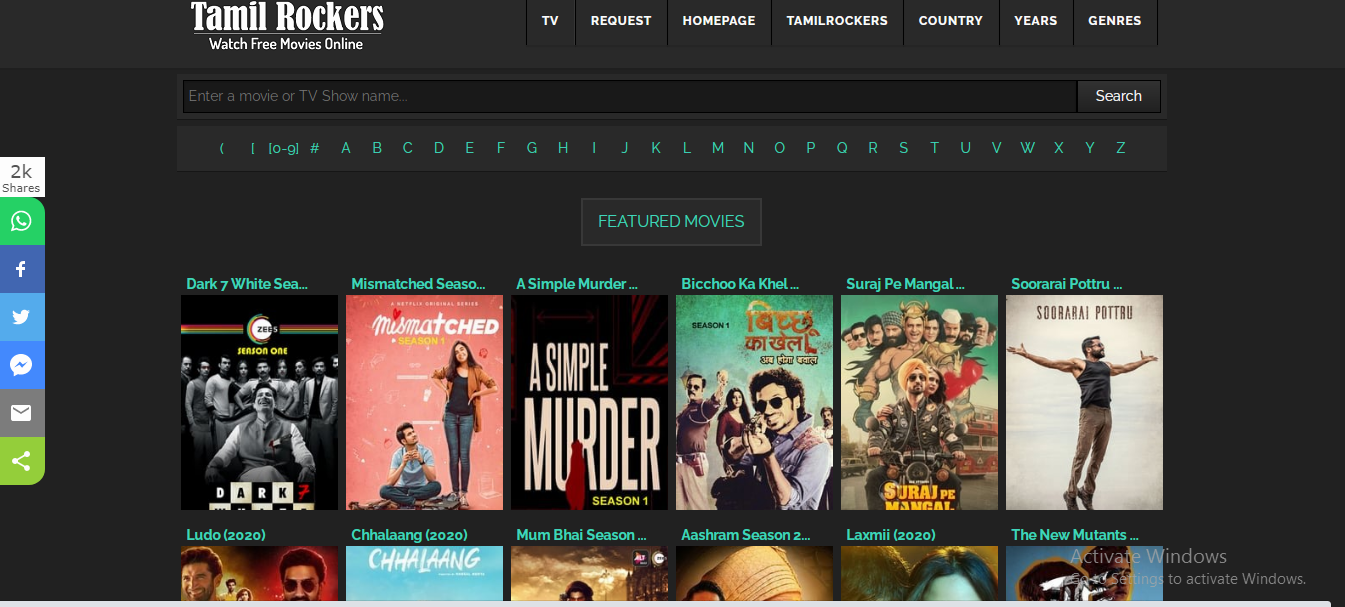
Task: Open the Suraj Pe Mangal title link
Action: pyautogui.click(x=905, y=284)
